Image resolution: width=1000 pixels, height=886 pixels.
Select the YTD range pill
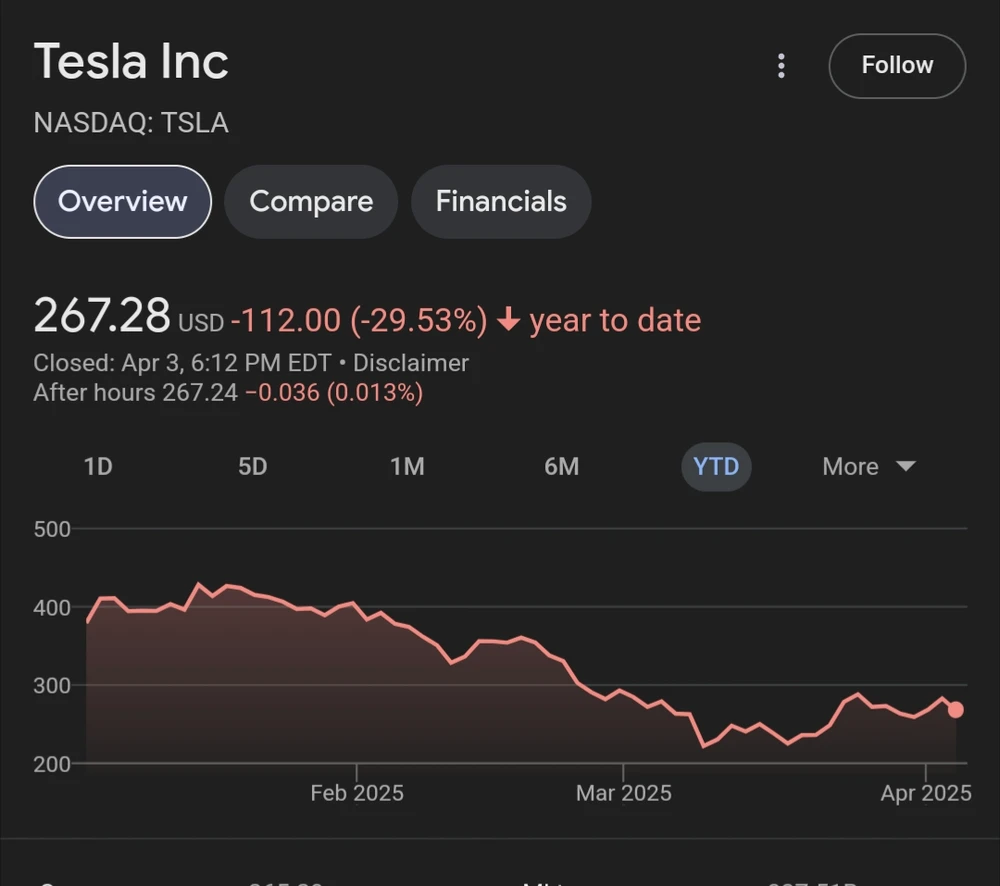(716, 467)
